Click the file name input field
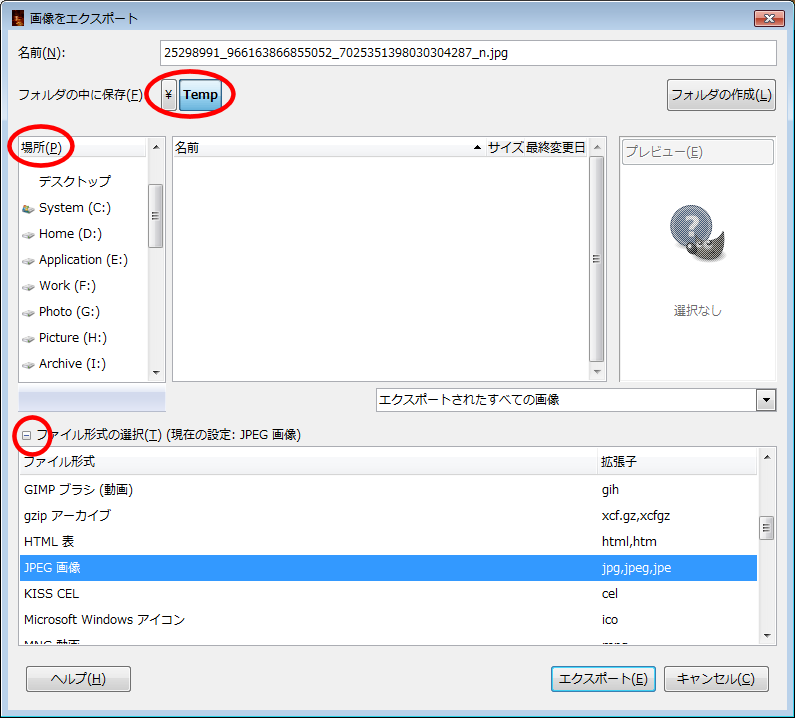This screenshot has height=718, width=795. 468,53
